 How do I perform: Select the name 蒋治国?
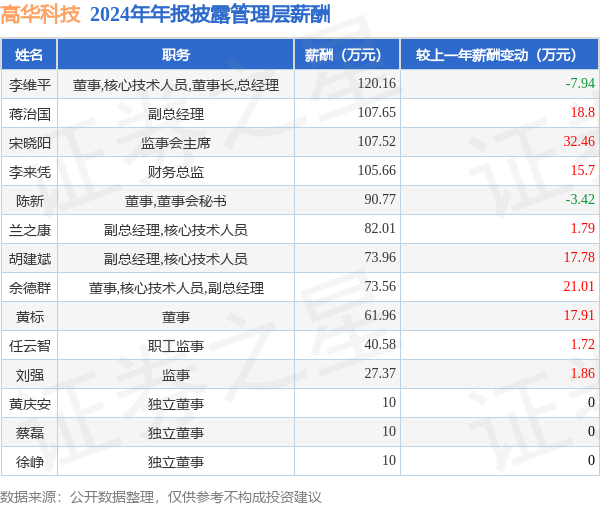(30, 114)
